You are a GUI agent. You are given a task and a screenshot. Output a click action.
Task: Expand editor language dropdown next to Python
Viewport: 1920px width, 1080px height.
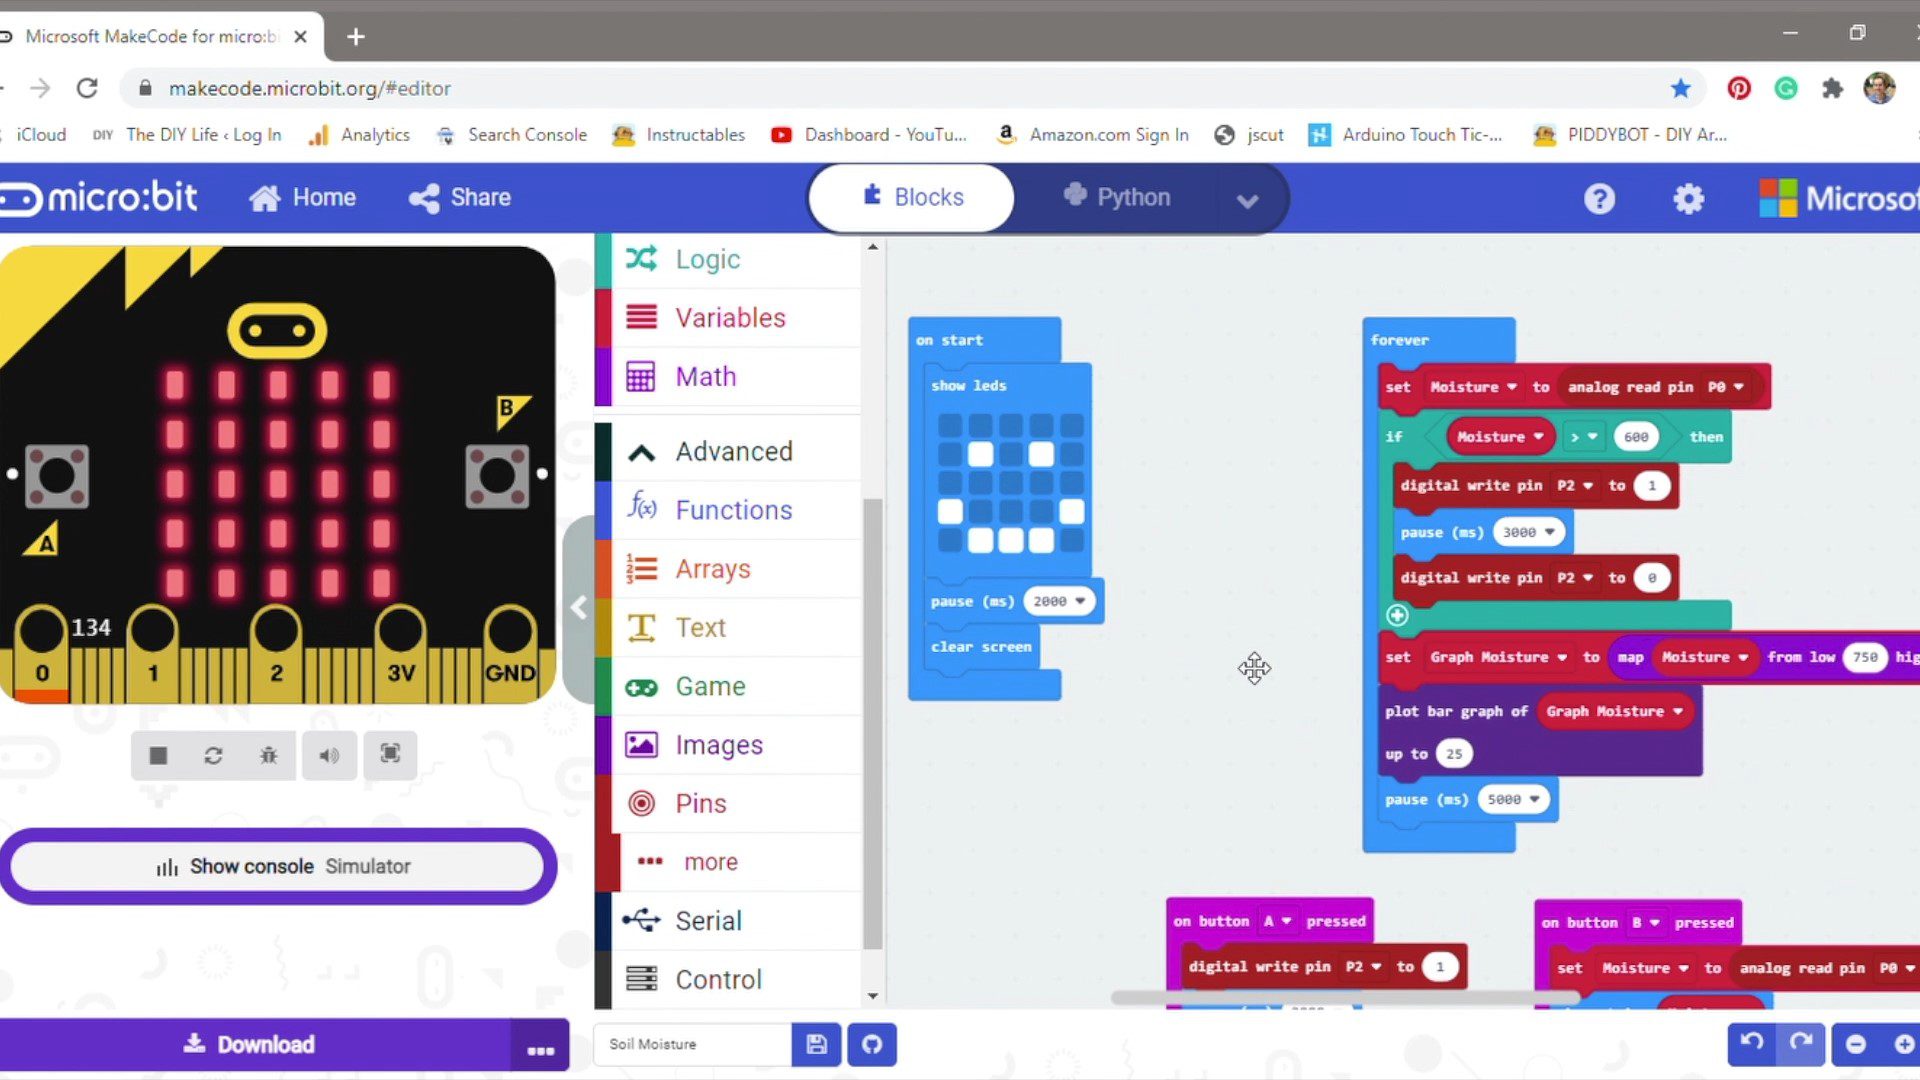(1246, 200)
